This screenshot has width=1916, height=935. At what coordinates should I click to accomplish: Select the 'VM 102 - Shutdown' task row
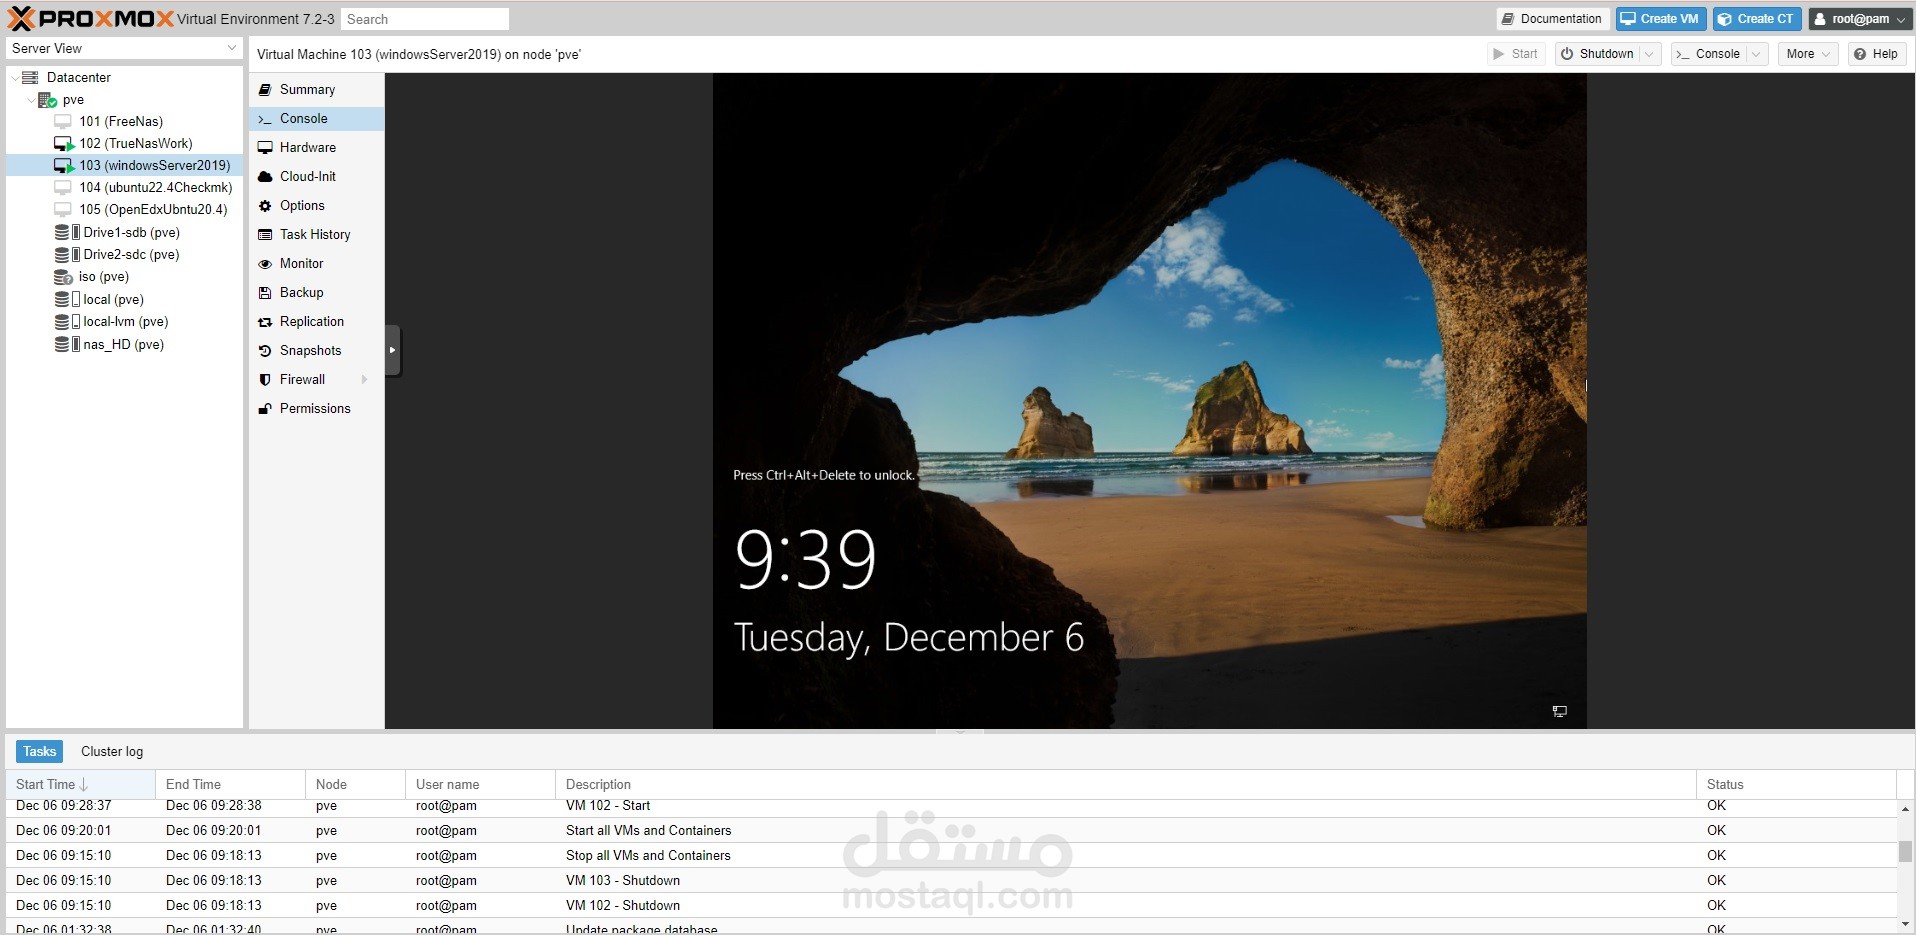point(951,905)
